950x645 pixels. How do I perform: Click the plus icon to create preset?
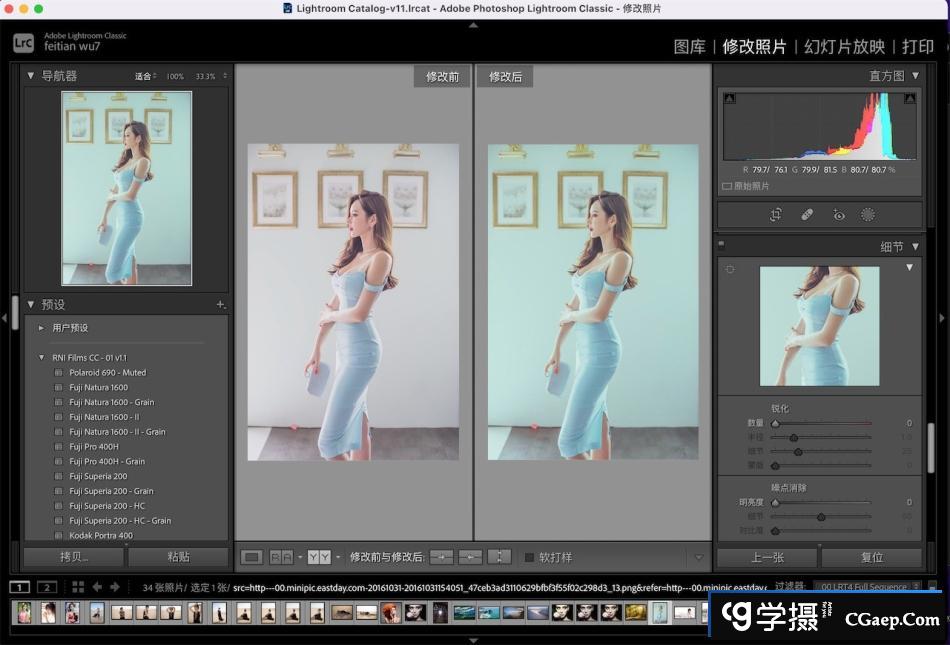(220, 304)
